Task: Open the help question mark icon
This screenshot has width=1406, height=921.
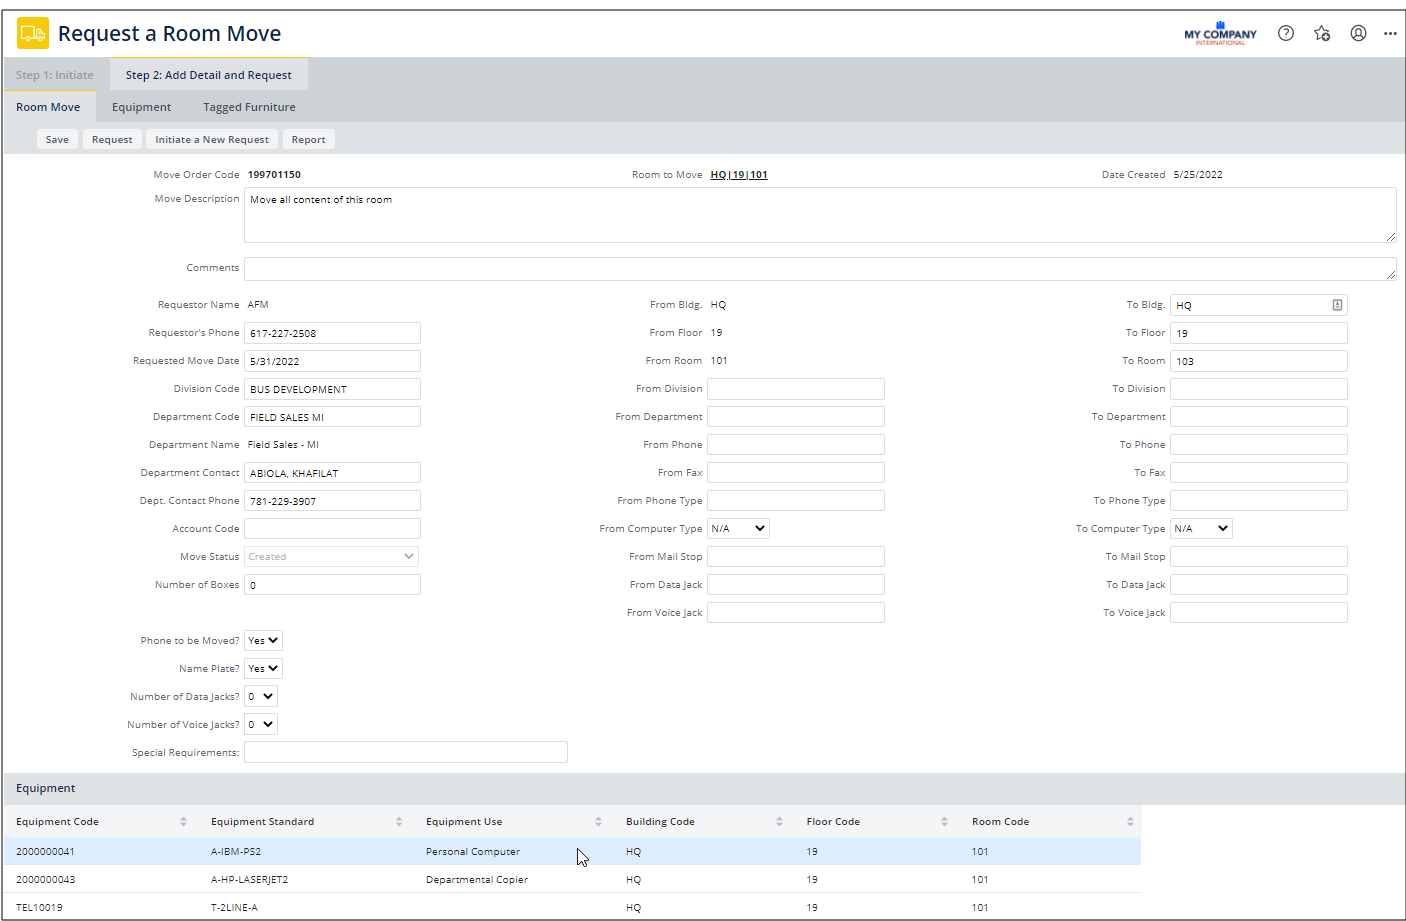Action: [1286, 33]
